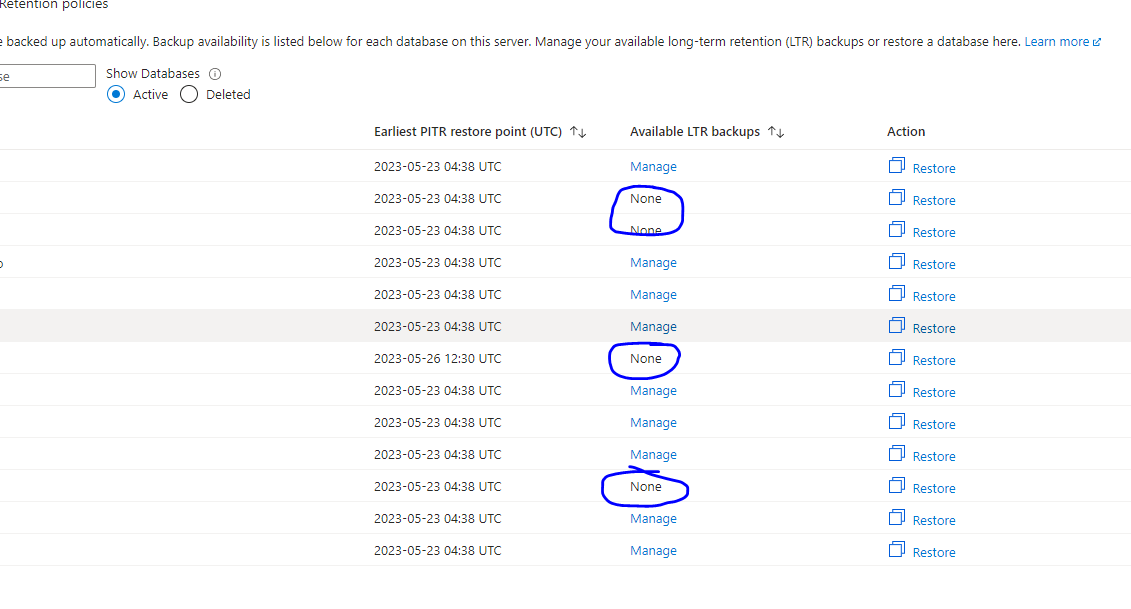Click the restore icon in the last row
This screenshot has width=1131, height=609.
pos(897,550)
